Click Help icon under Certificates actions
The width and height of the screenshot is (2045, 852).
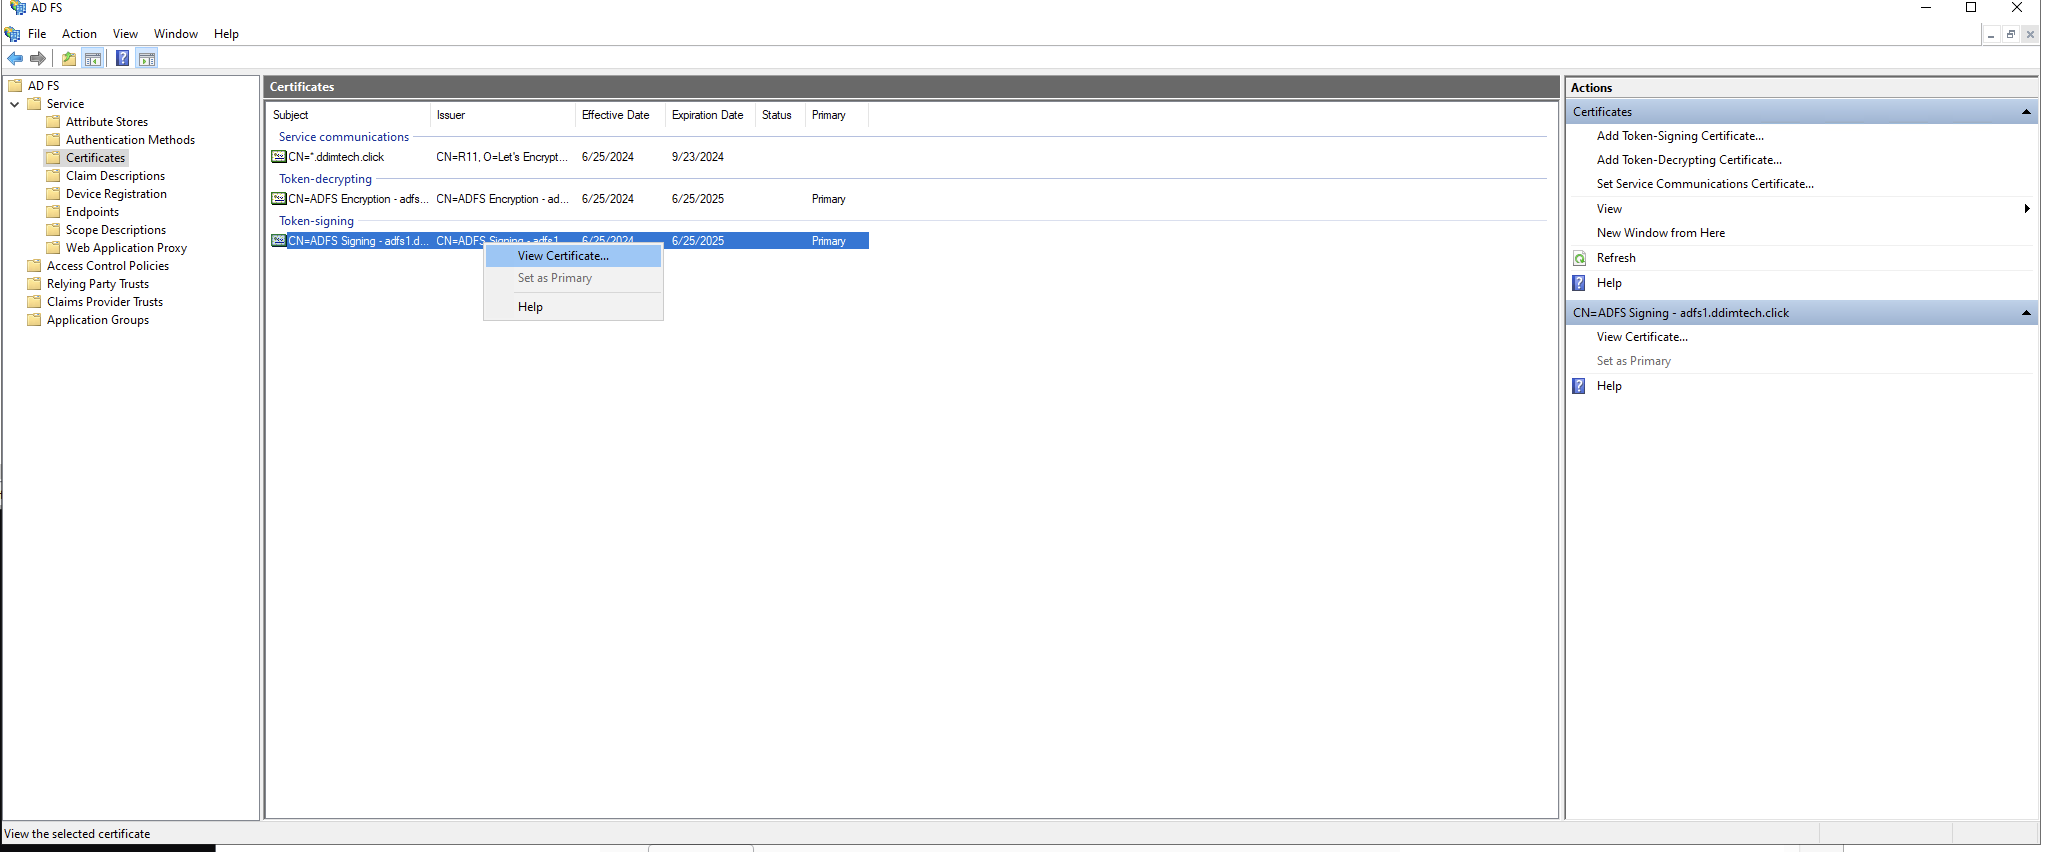coord(1579,283)
